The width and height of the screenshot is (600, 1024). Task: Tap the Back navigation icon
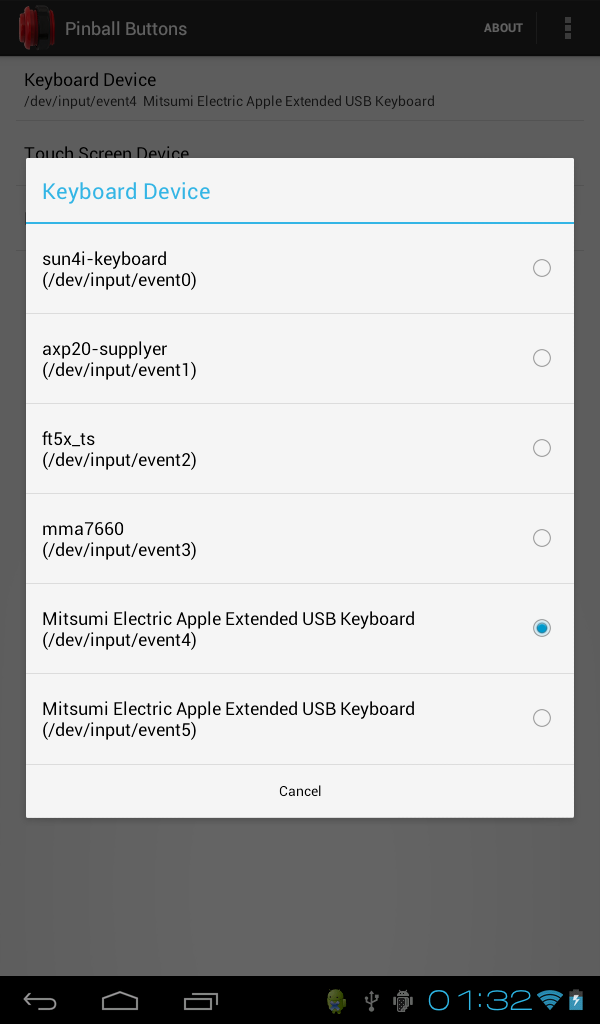point(40,1000)
